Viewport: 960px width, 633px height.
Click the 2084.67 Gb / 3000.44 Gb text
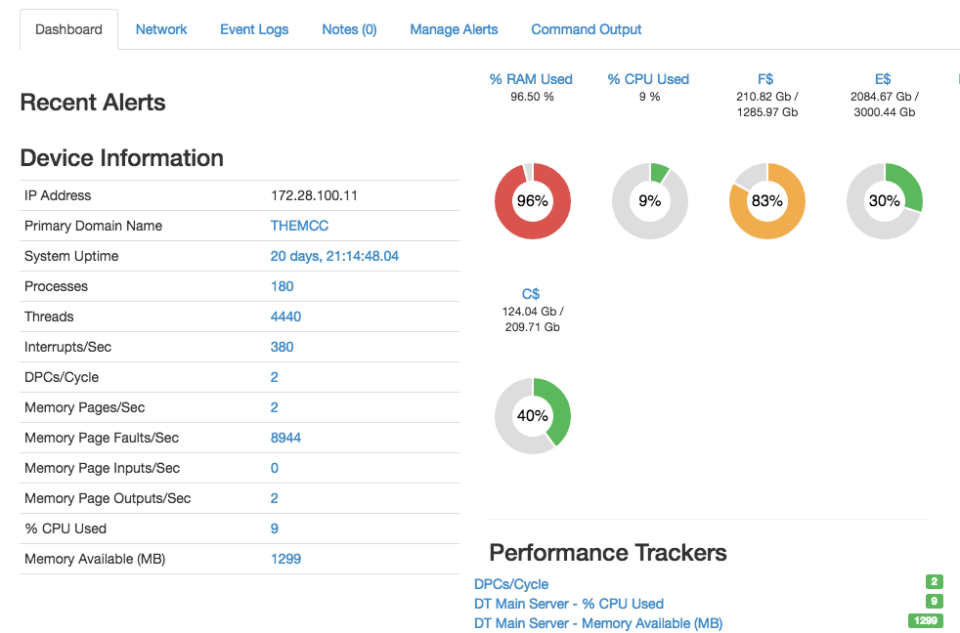(884, 104)
